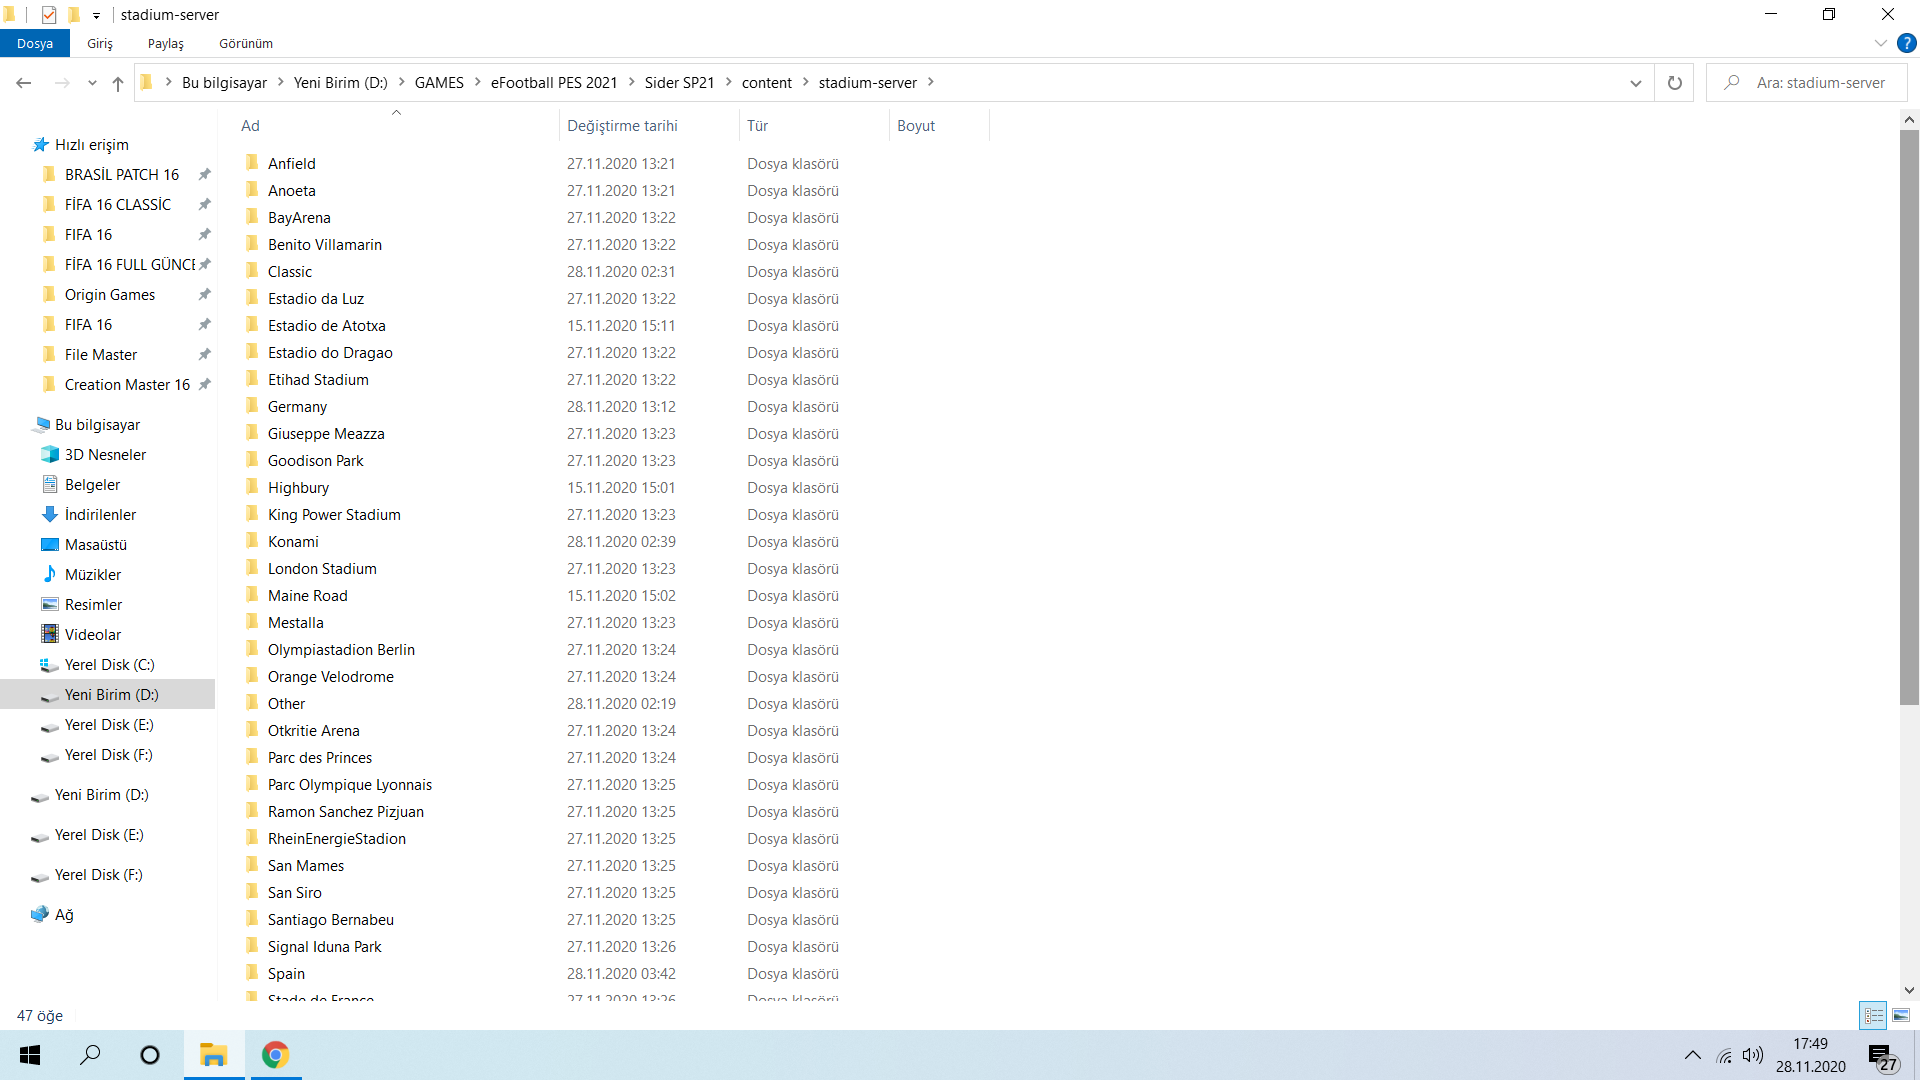This screenshot has width=1920, height=1080.
Task: Select Yerel Disk (C:) in sidebar
Action: [x=109, y=665]
